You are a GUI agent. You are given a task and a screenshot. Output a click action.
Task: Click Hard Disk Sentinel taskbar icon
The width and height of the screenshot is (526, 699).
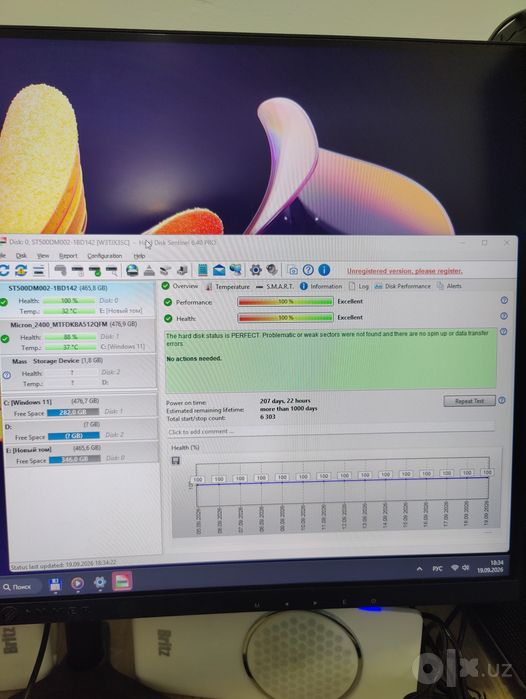pos(122,581)
